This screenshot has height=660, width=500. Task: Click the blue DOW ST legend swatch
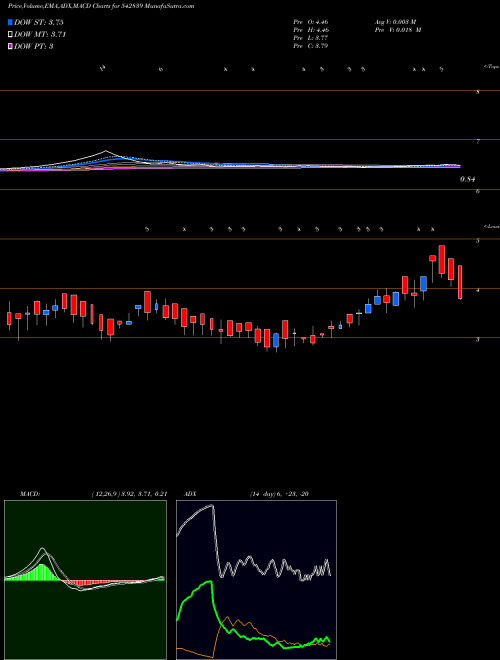10,22
